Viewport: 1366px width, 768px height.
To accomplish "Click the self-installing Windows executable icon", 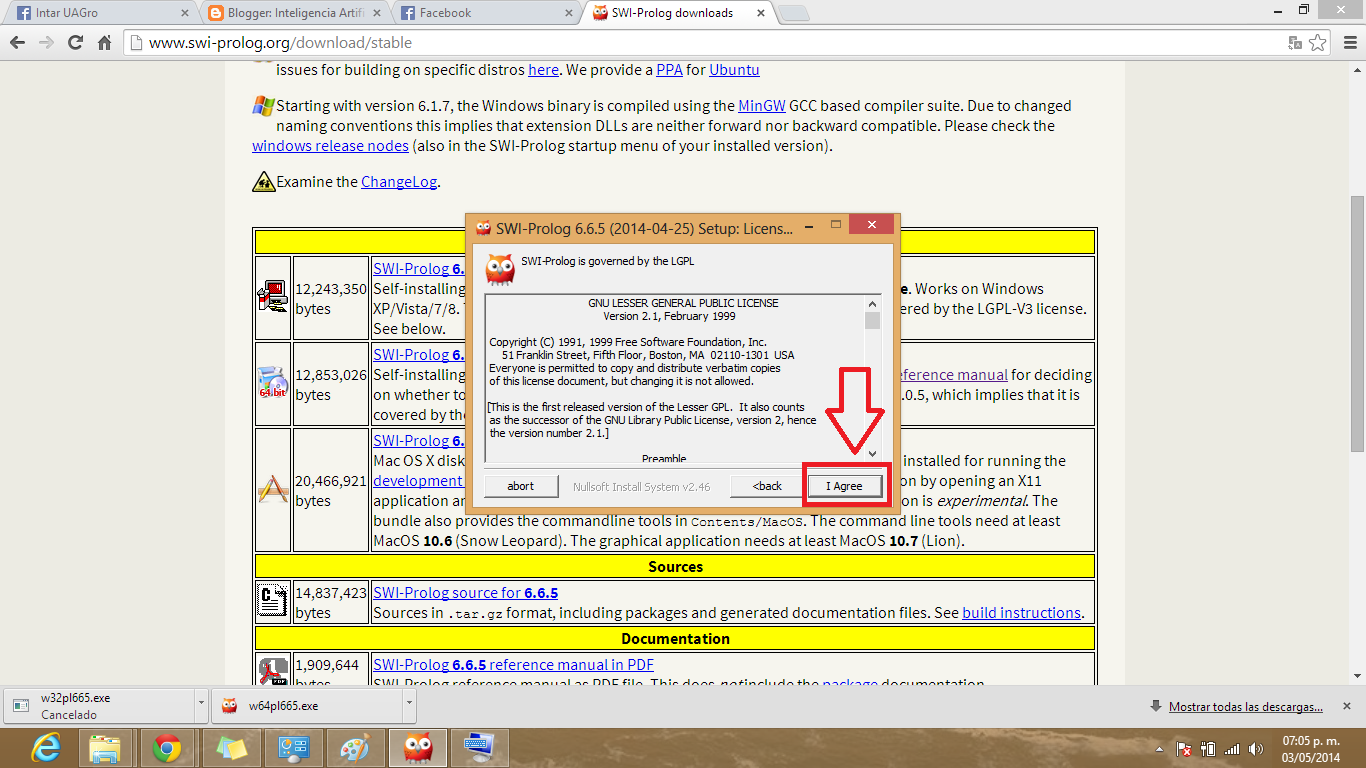I will [x=272, y=295].
